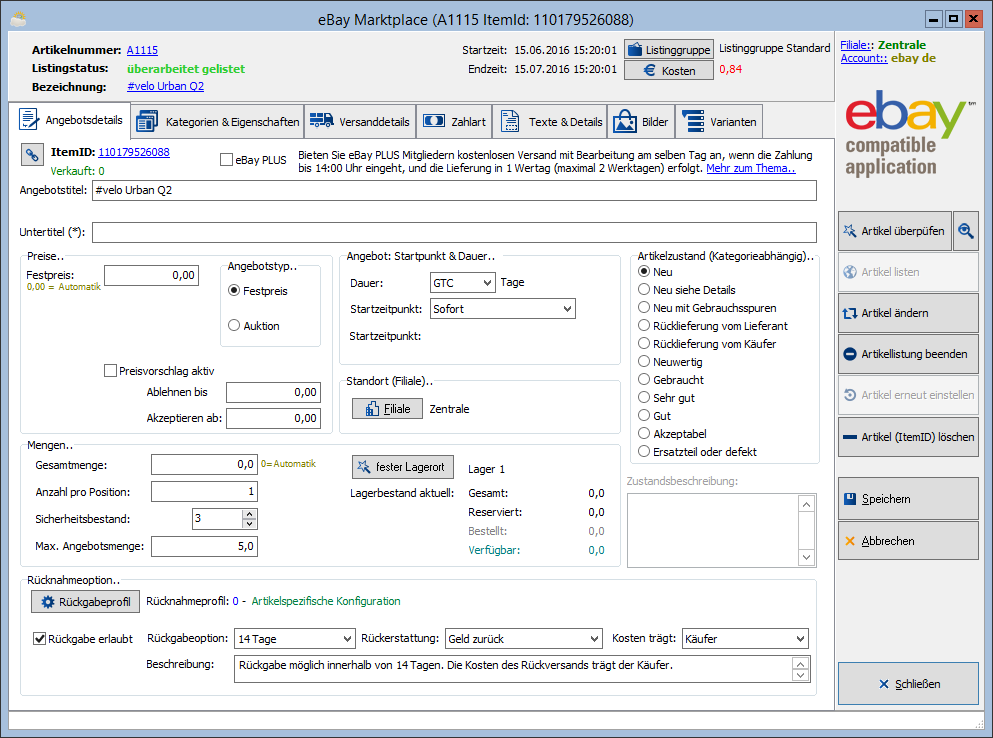This screenshot has height=738, width=993.
Task: Cancel with the Abbrechen button
Action: click(x=908, y=541)
